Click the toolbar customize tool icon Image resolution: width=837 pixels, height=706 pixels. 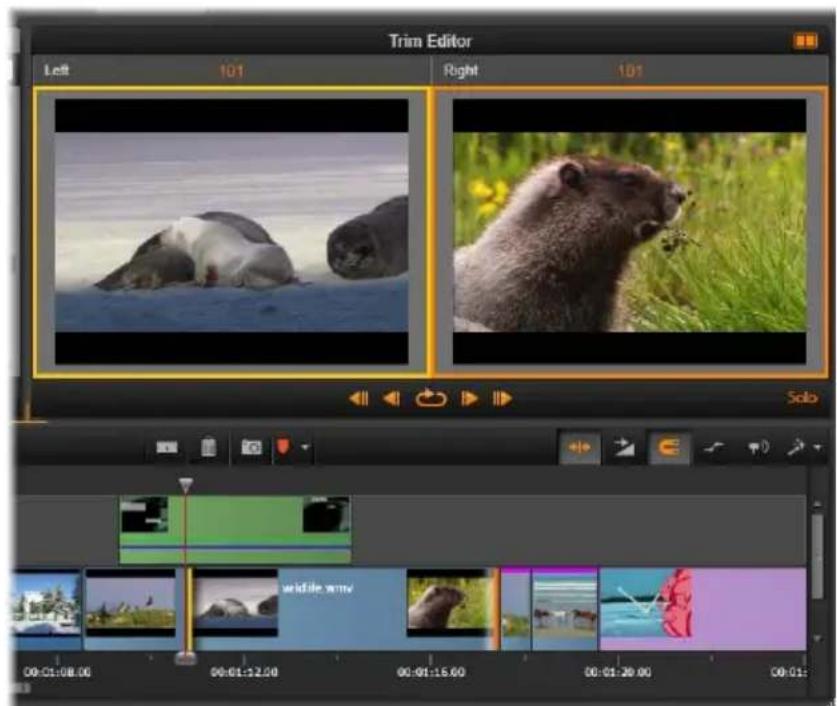click(796, 447)
